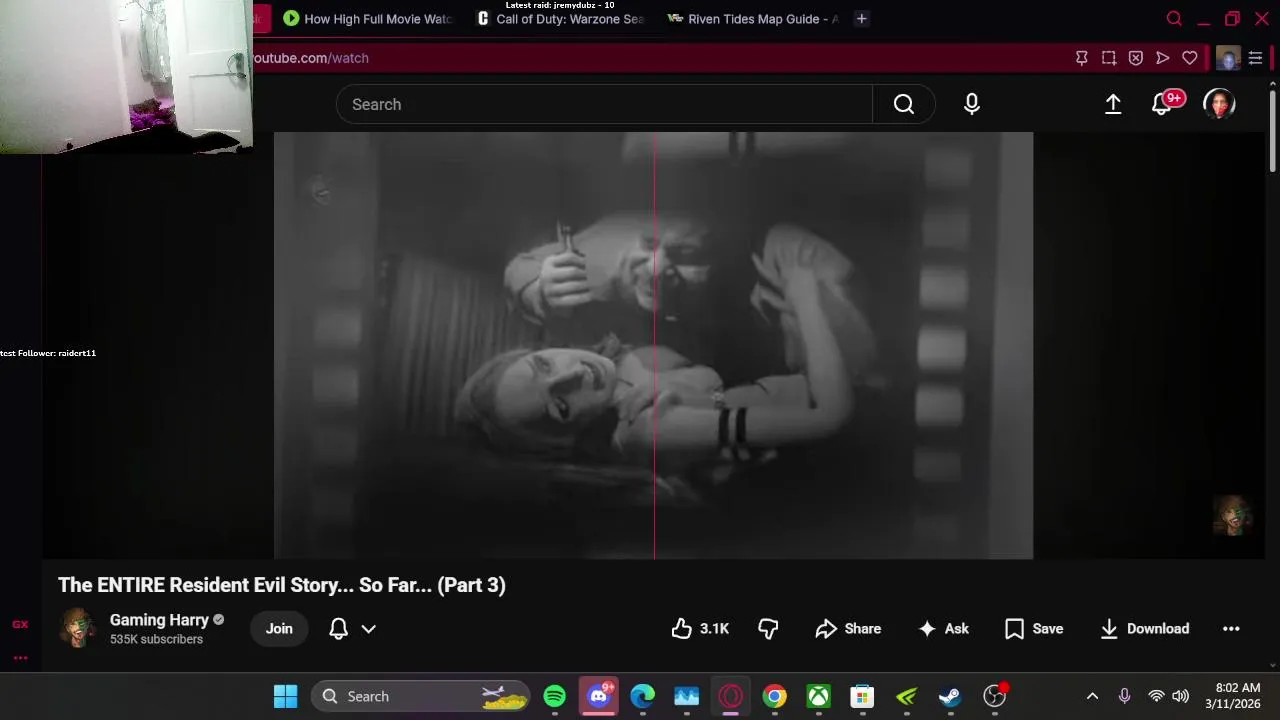
Task: Open Discord from the taskbar
Action: pos(599,696)
